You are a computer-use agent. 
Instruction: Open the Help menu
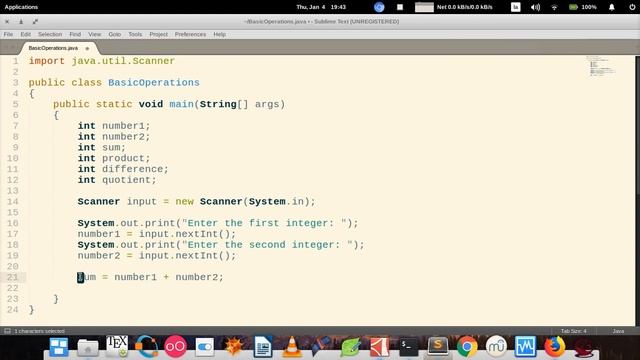tap(219, 34)
